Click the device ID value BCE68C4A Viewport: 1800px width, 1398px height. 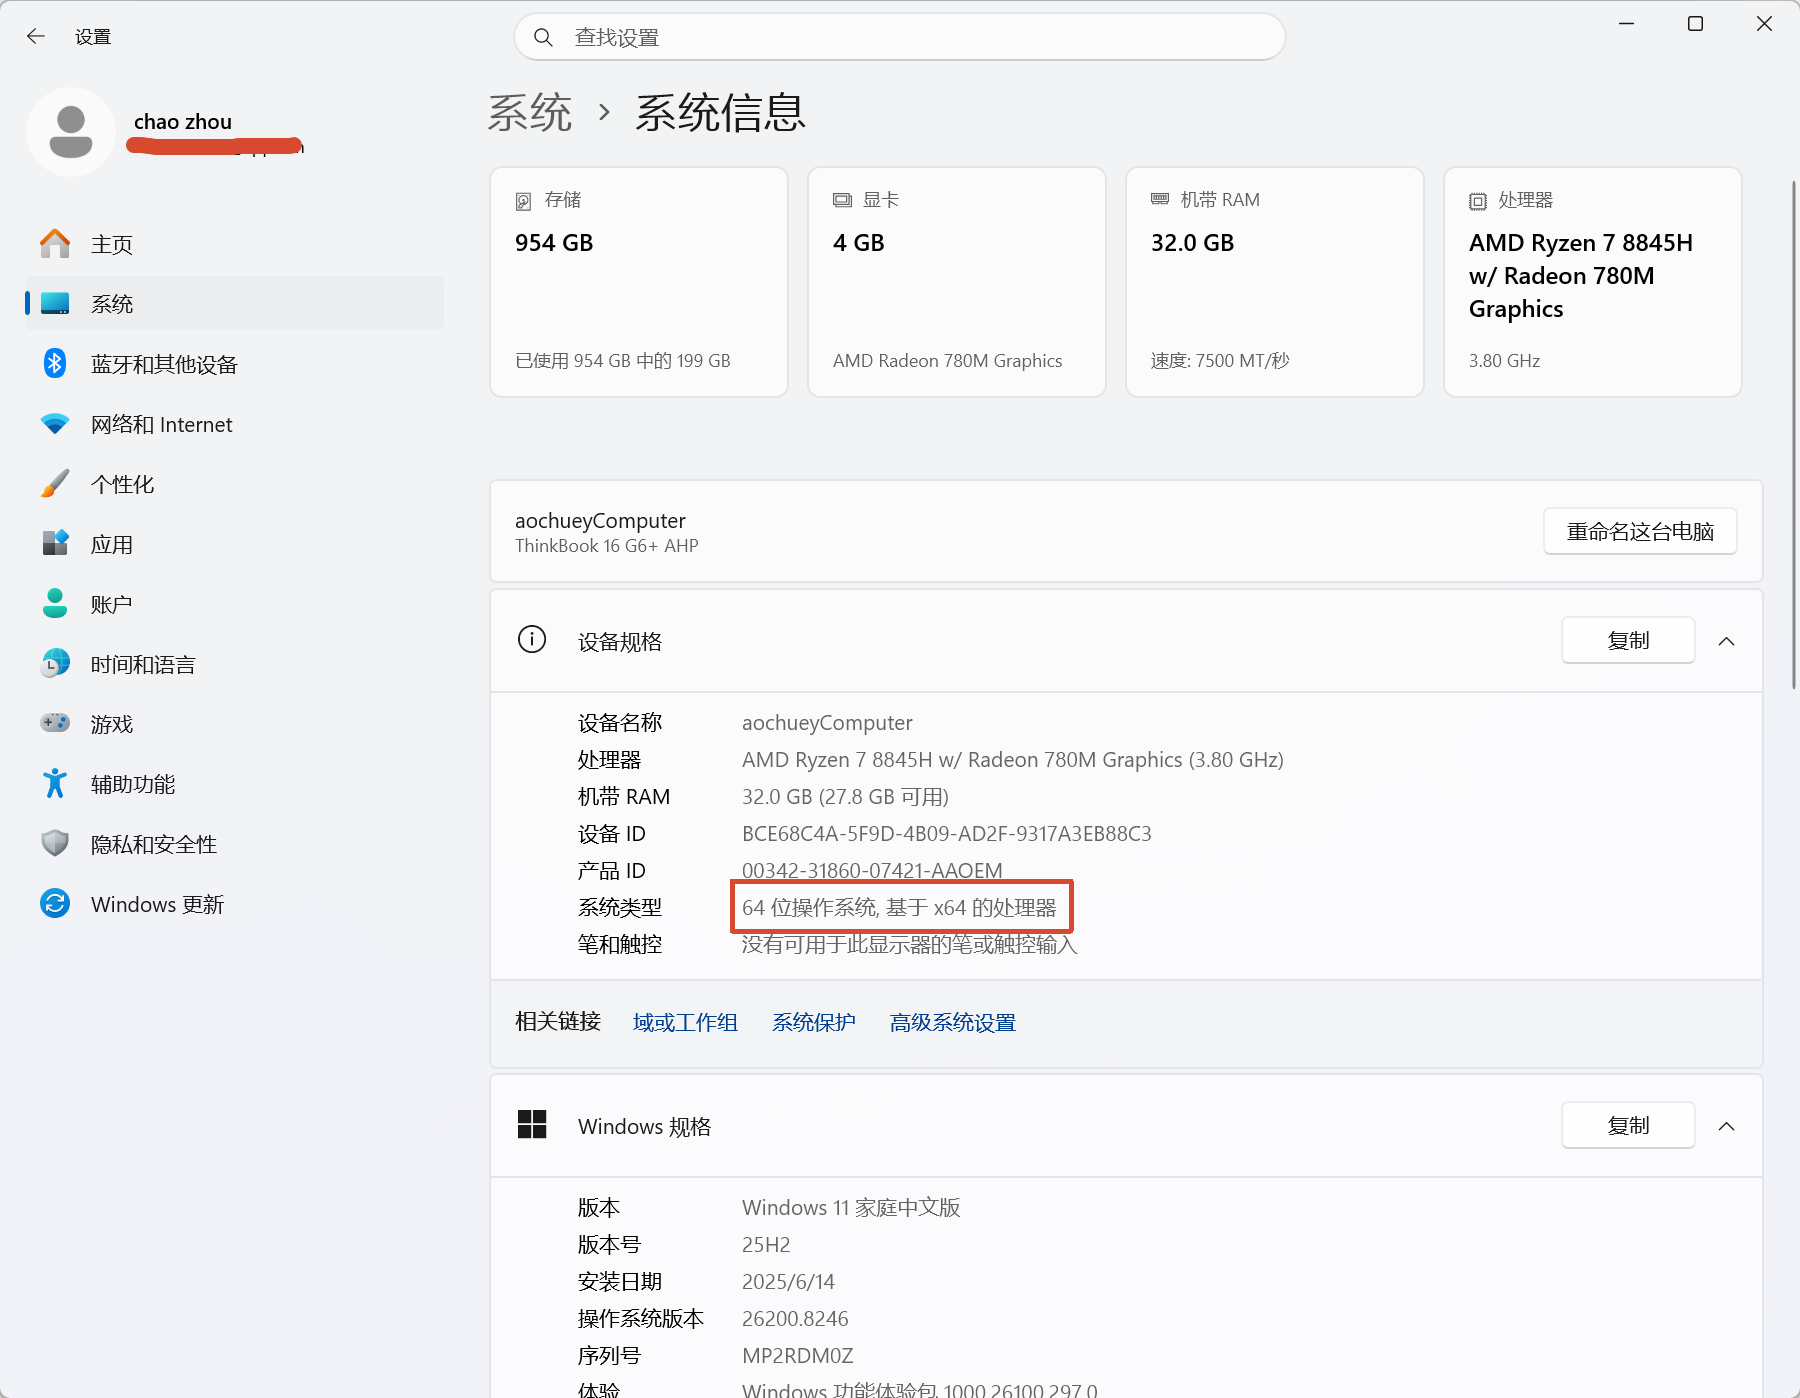[x=947, y=833]
